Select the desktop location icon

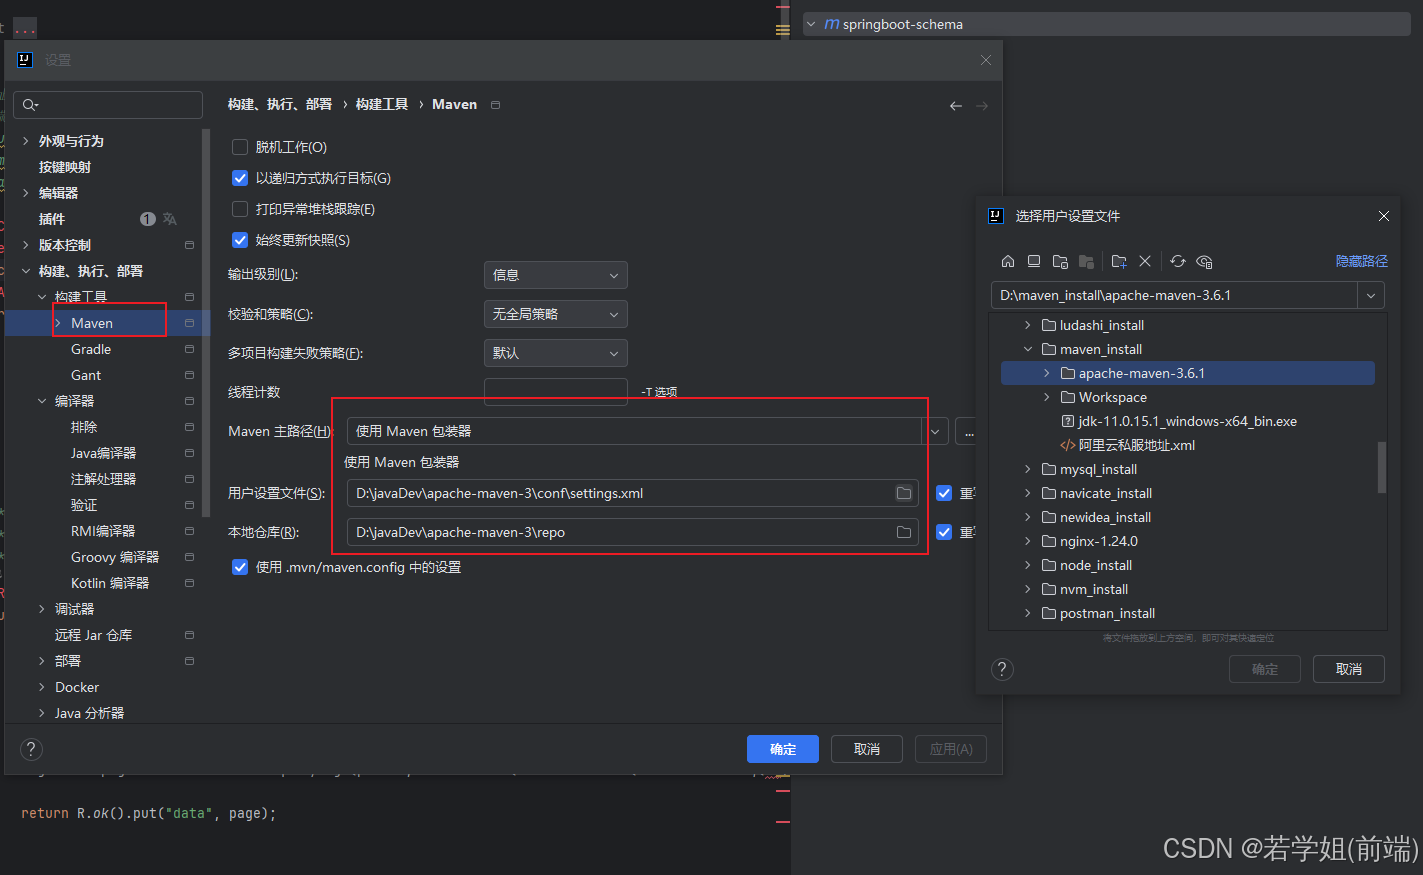(x=1034, y=261)
